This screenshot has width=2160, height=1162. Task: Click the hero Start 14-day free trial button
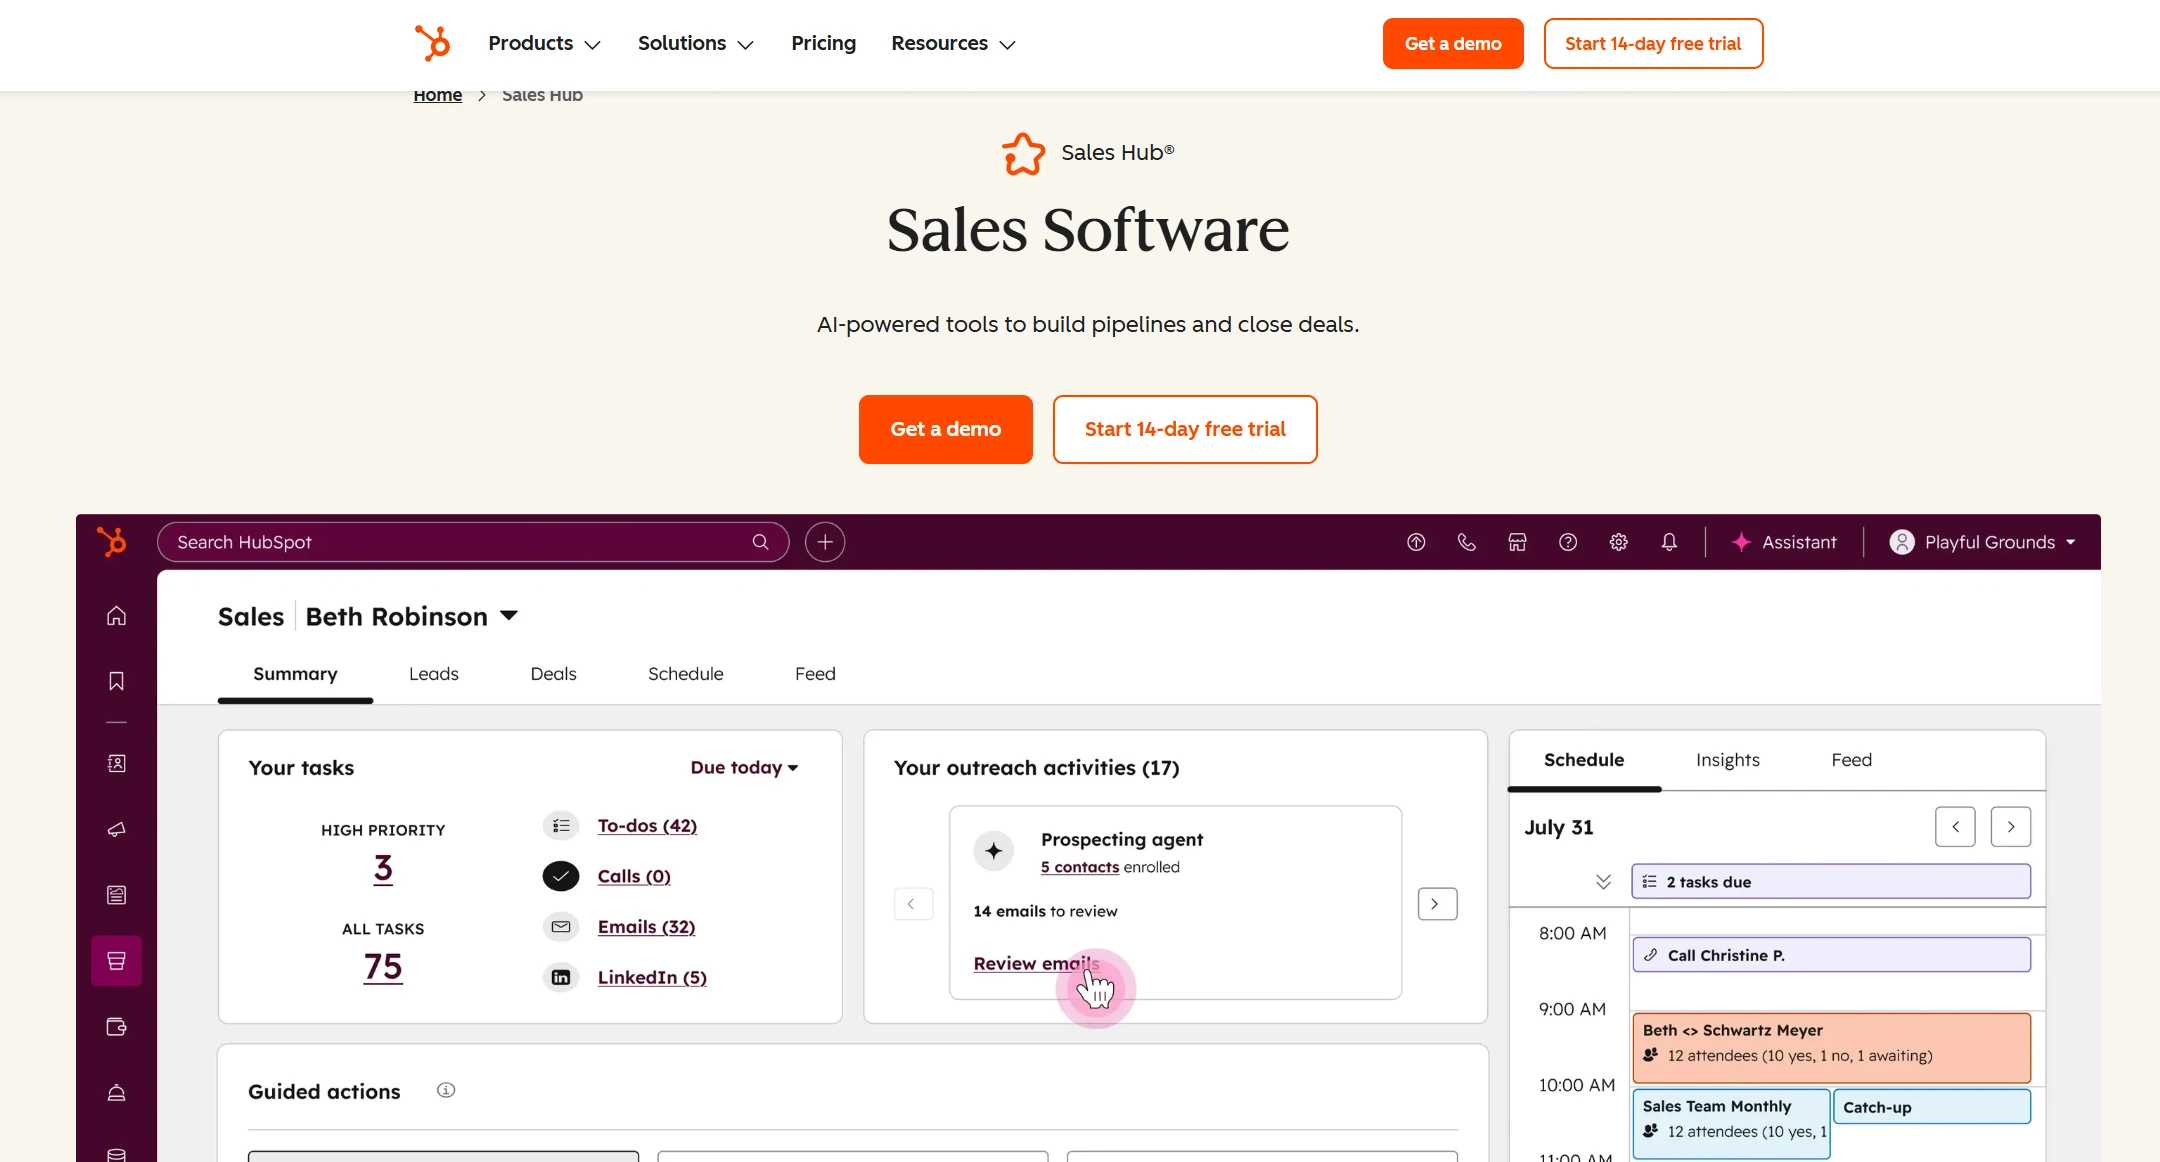coord(1185,429)
